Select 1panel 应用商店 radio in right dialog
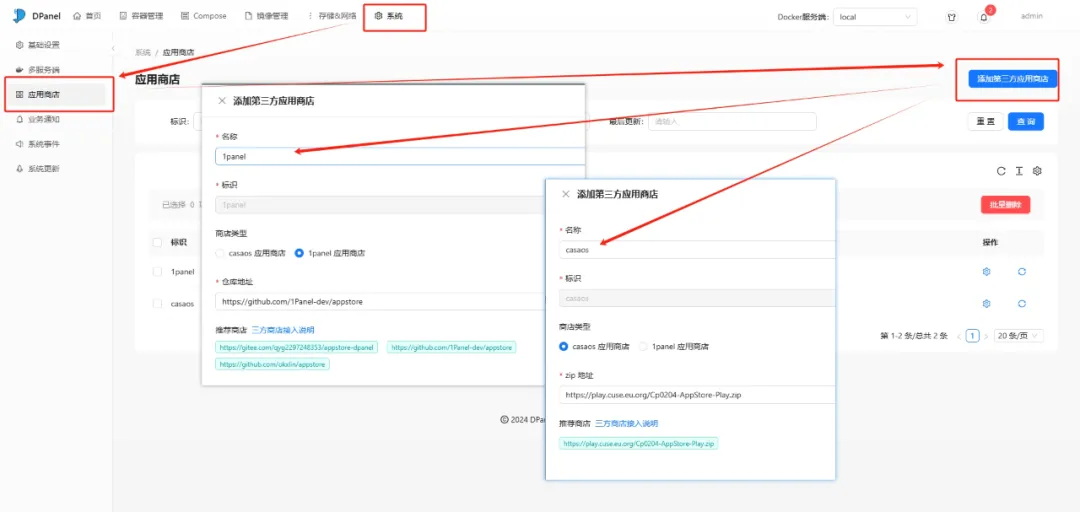 tap(644, 346)
